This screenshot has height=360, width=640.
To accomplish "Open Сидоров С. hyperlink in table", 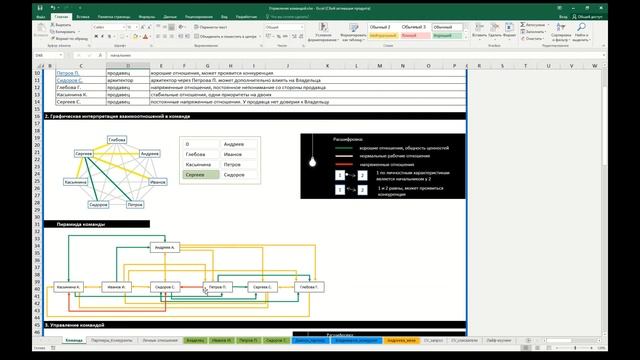I will (69, 80).
